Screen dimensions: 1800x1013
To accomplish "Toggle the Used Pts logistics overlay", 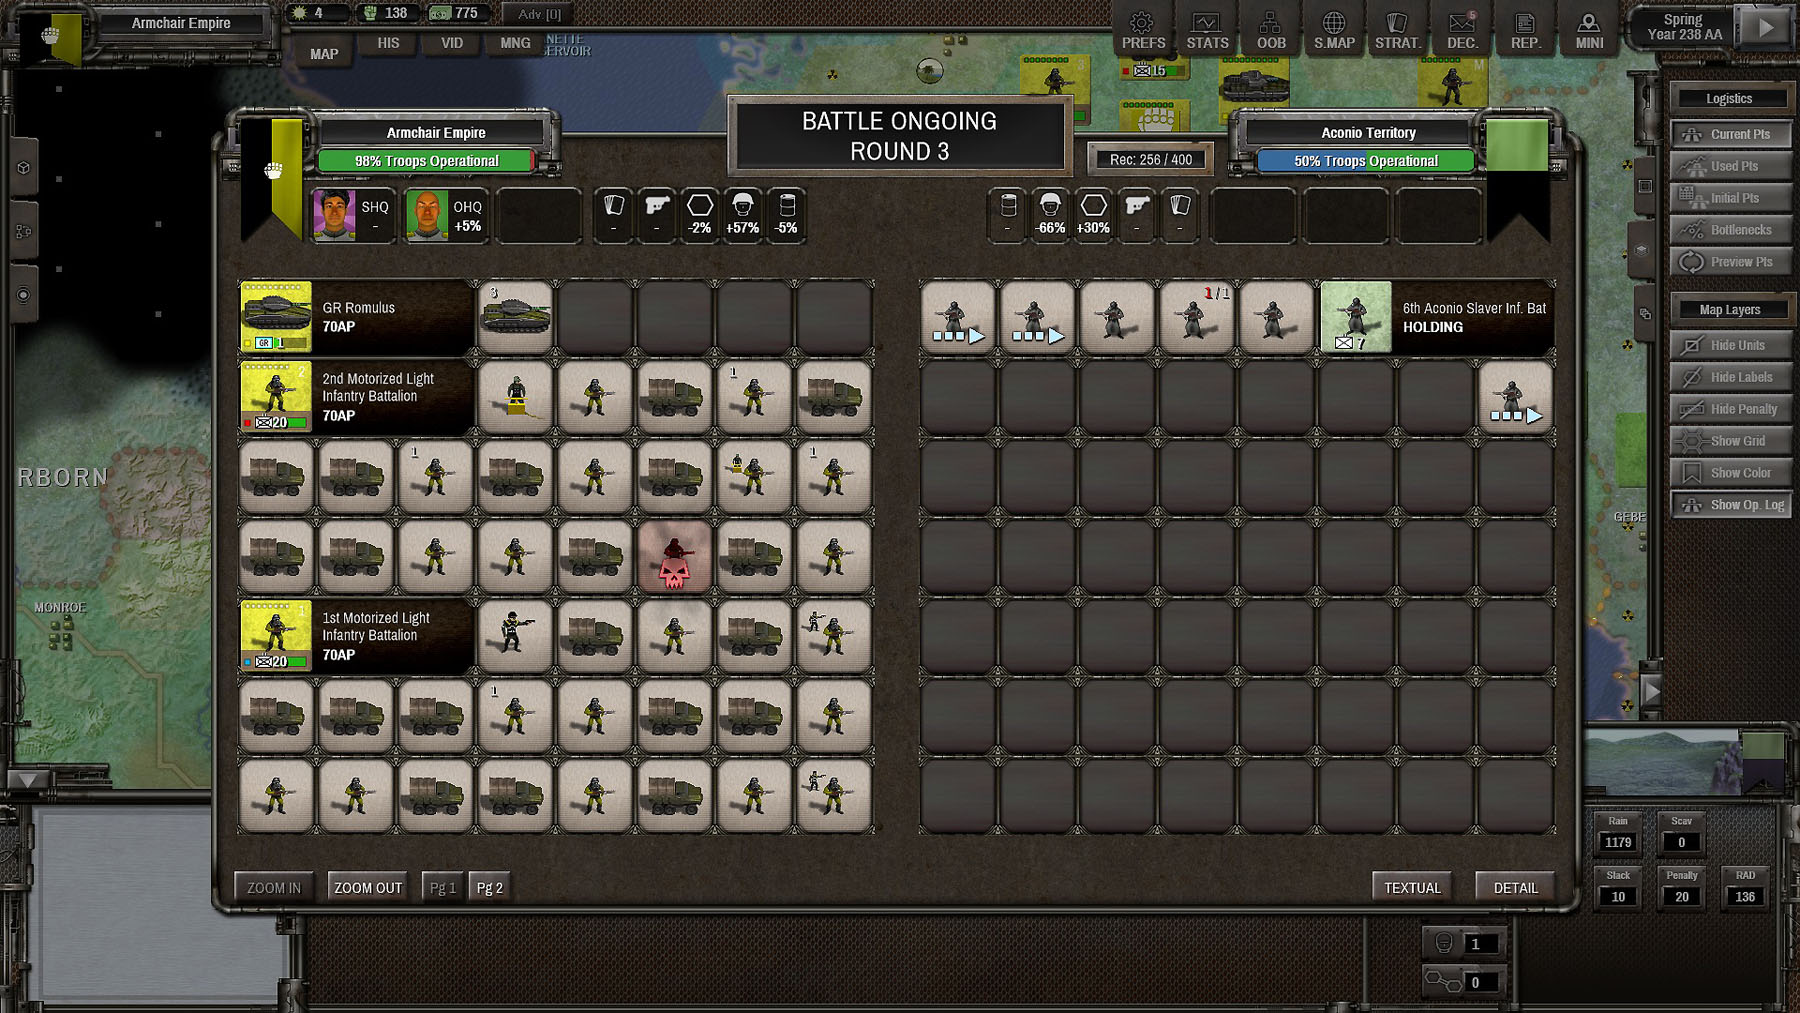I will click(x=1730, y=166).
